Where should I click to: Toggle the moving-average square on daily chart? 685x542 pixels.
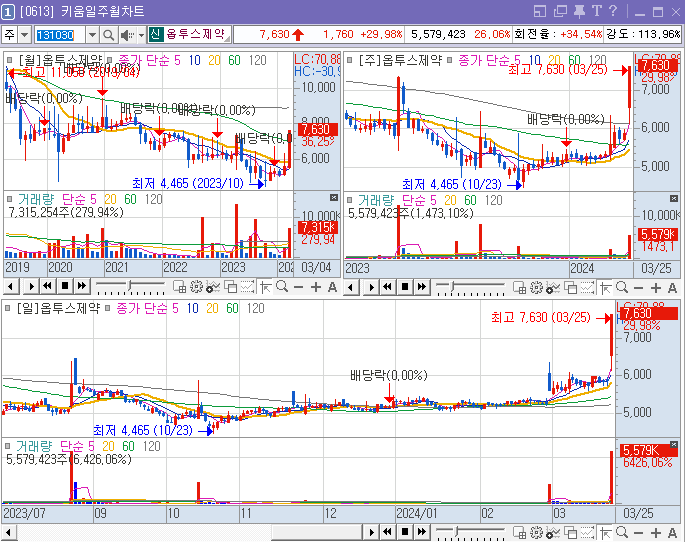click(107, 308)
